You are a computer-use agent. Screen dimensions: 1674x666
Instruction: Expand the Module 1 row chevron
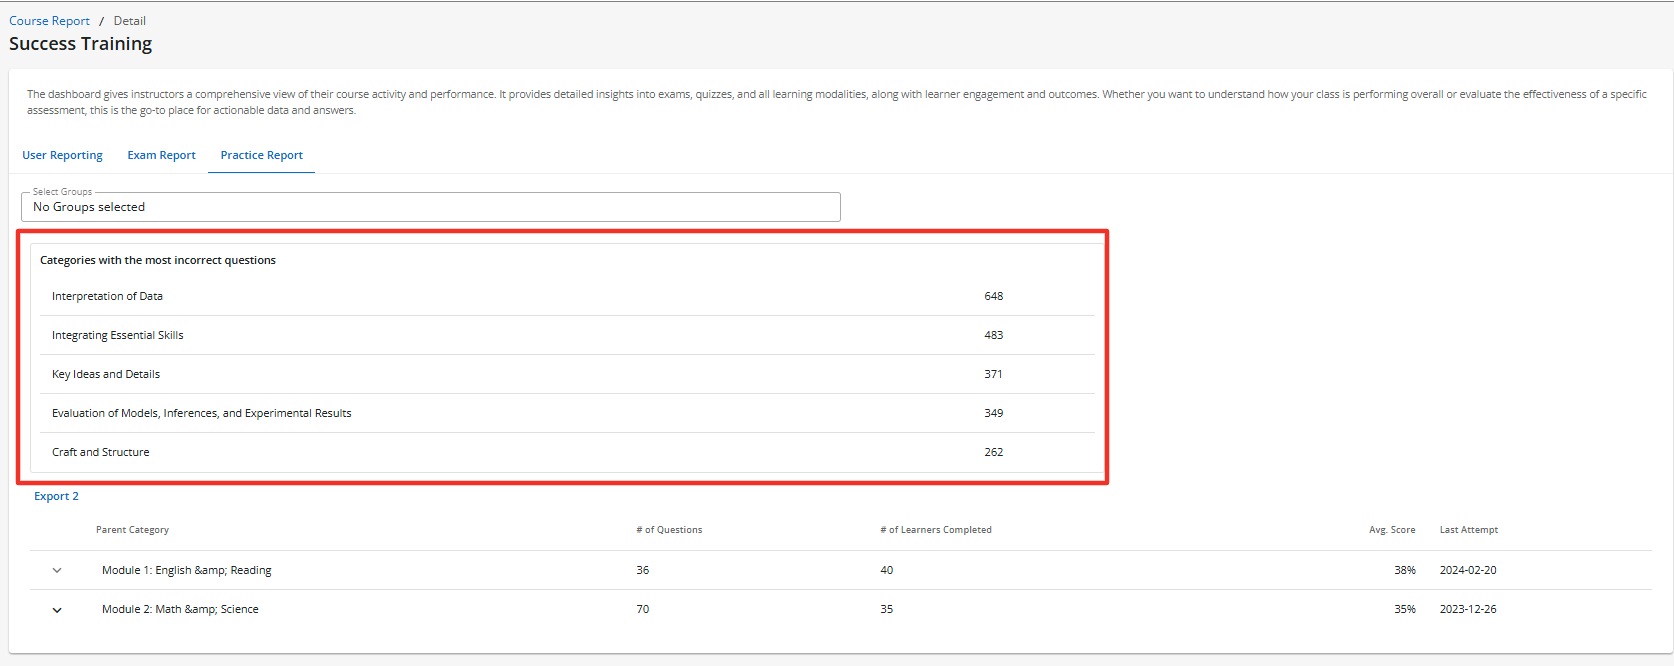(x=57, y=570)
